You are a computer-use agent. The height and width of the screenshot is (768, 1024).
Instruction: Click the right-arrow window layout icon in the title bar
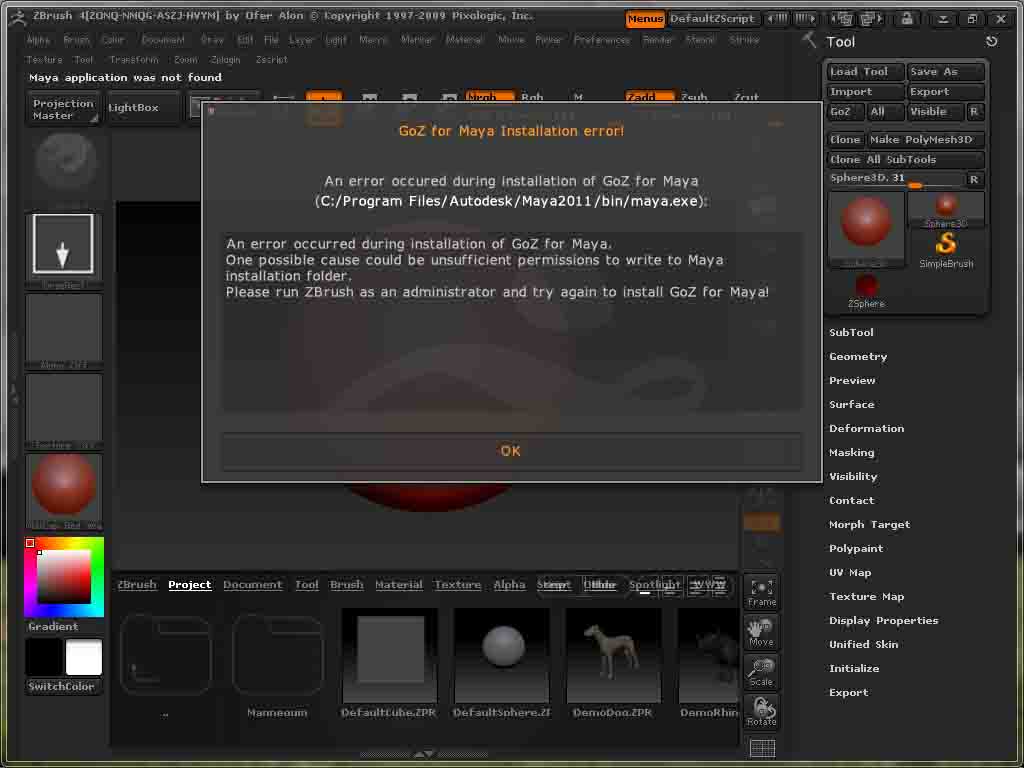click(871, 19)
